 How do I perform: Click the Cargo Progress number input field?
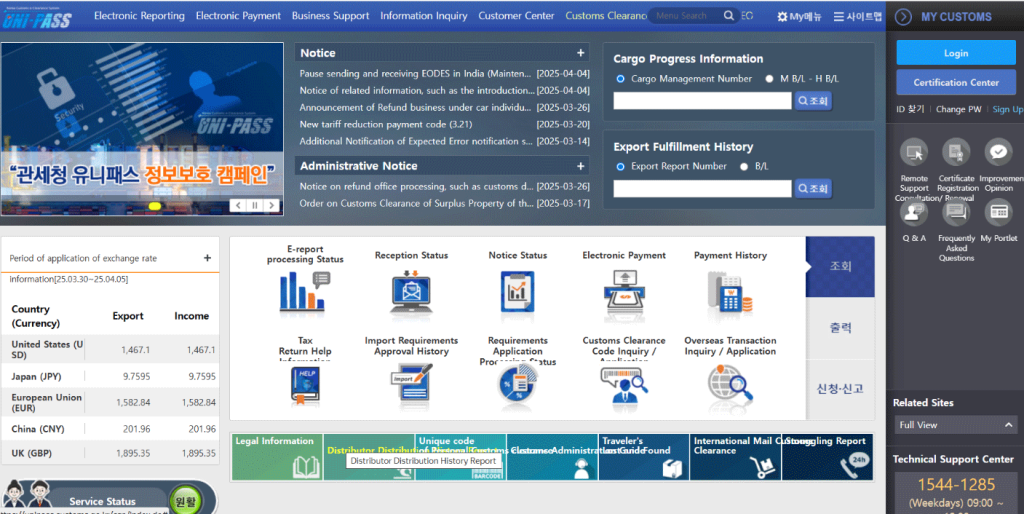click(702, 101)
